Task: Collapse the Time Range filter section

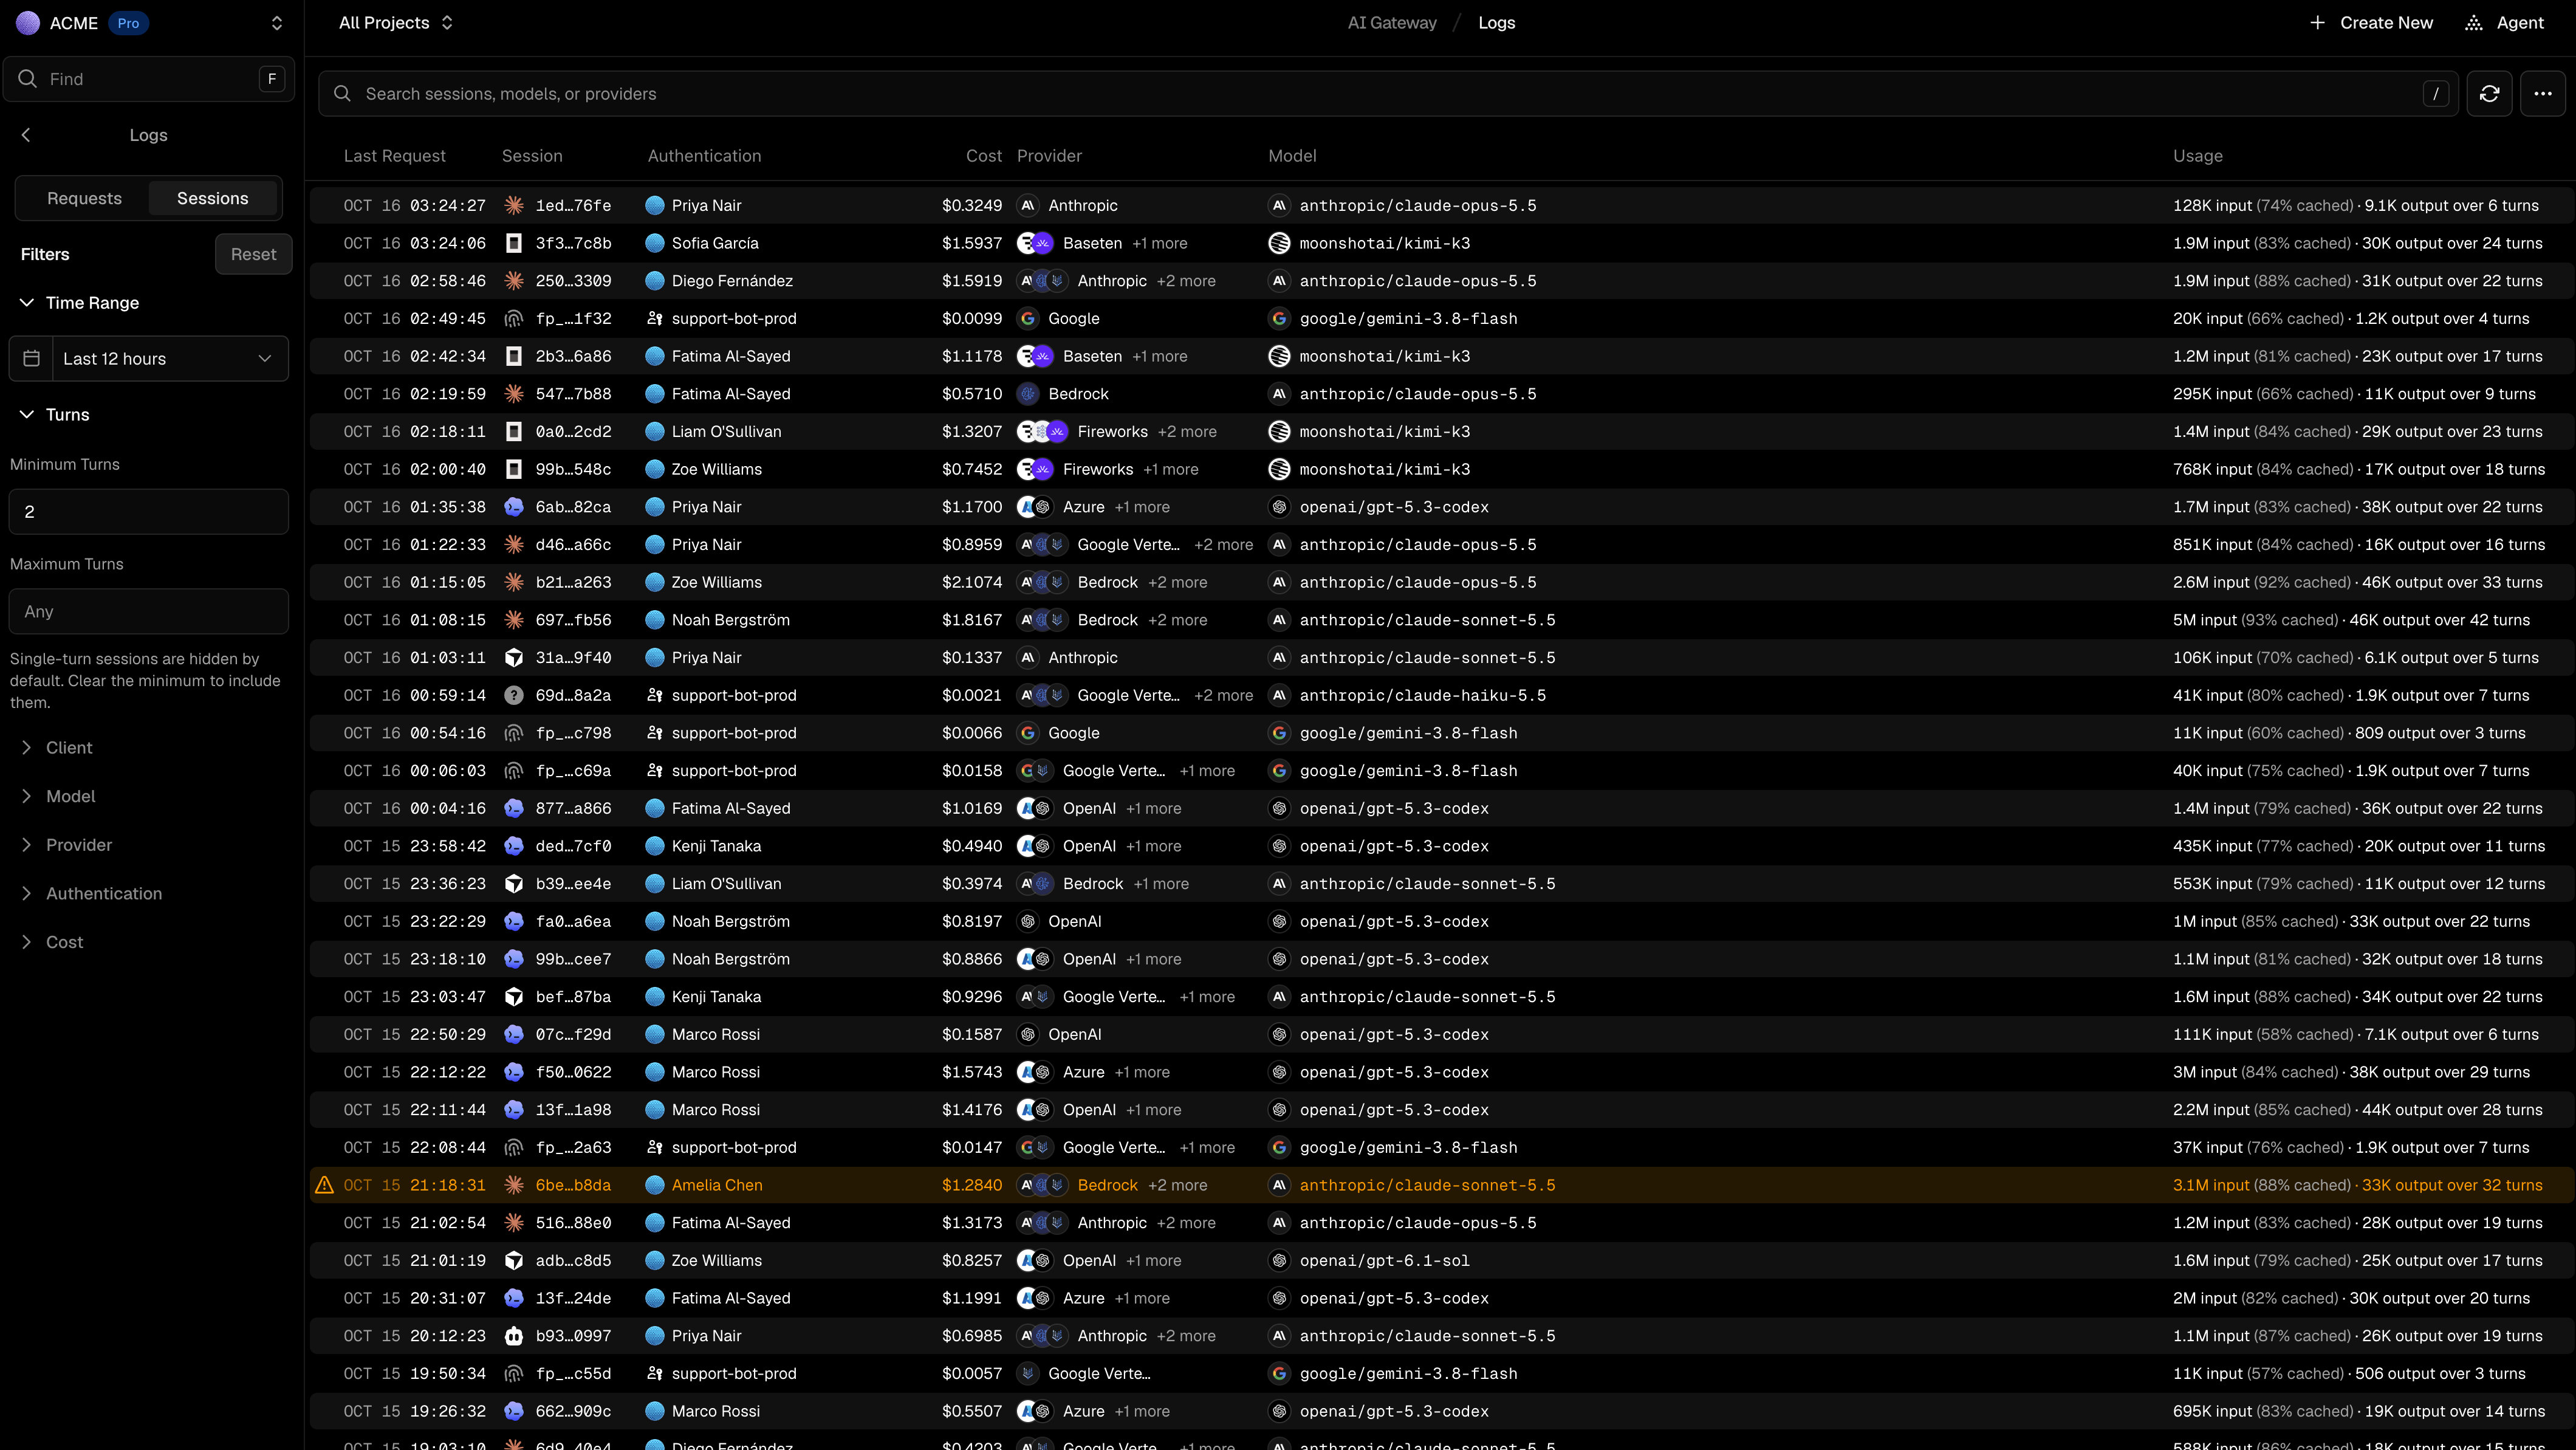Action: click(80, 303)
